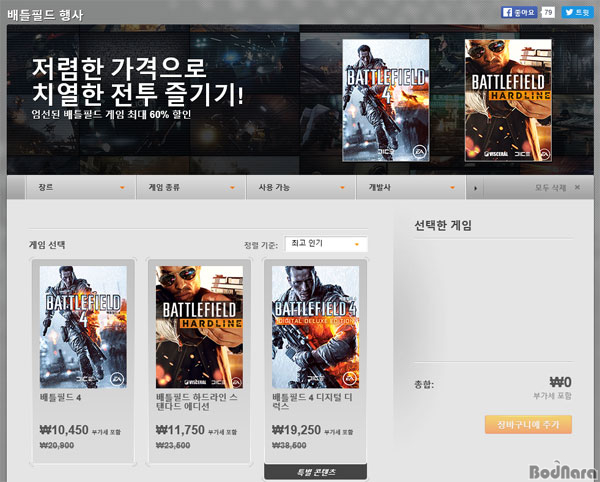Click 배틀필드 4 디지털 디럭스 title
Image resolution: width=600 pixels, height=482 pixels.
click(312, 402)
